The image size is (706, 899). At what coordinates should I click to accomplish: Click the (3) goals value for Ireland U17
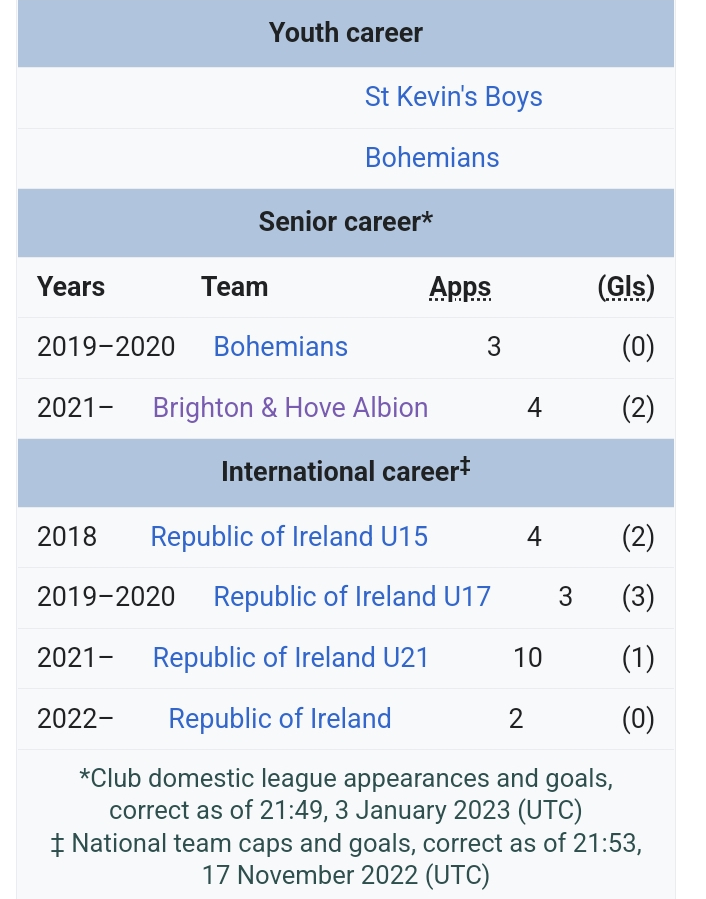coord(638,596)
